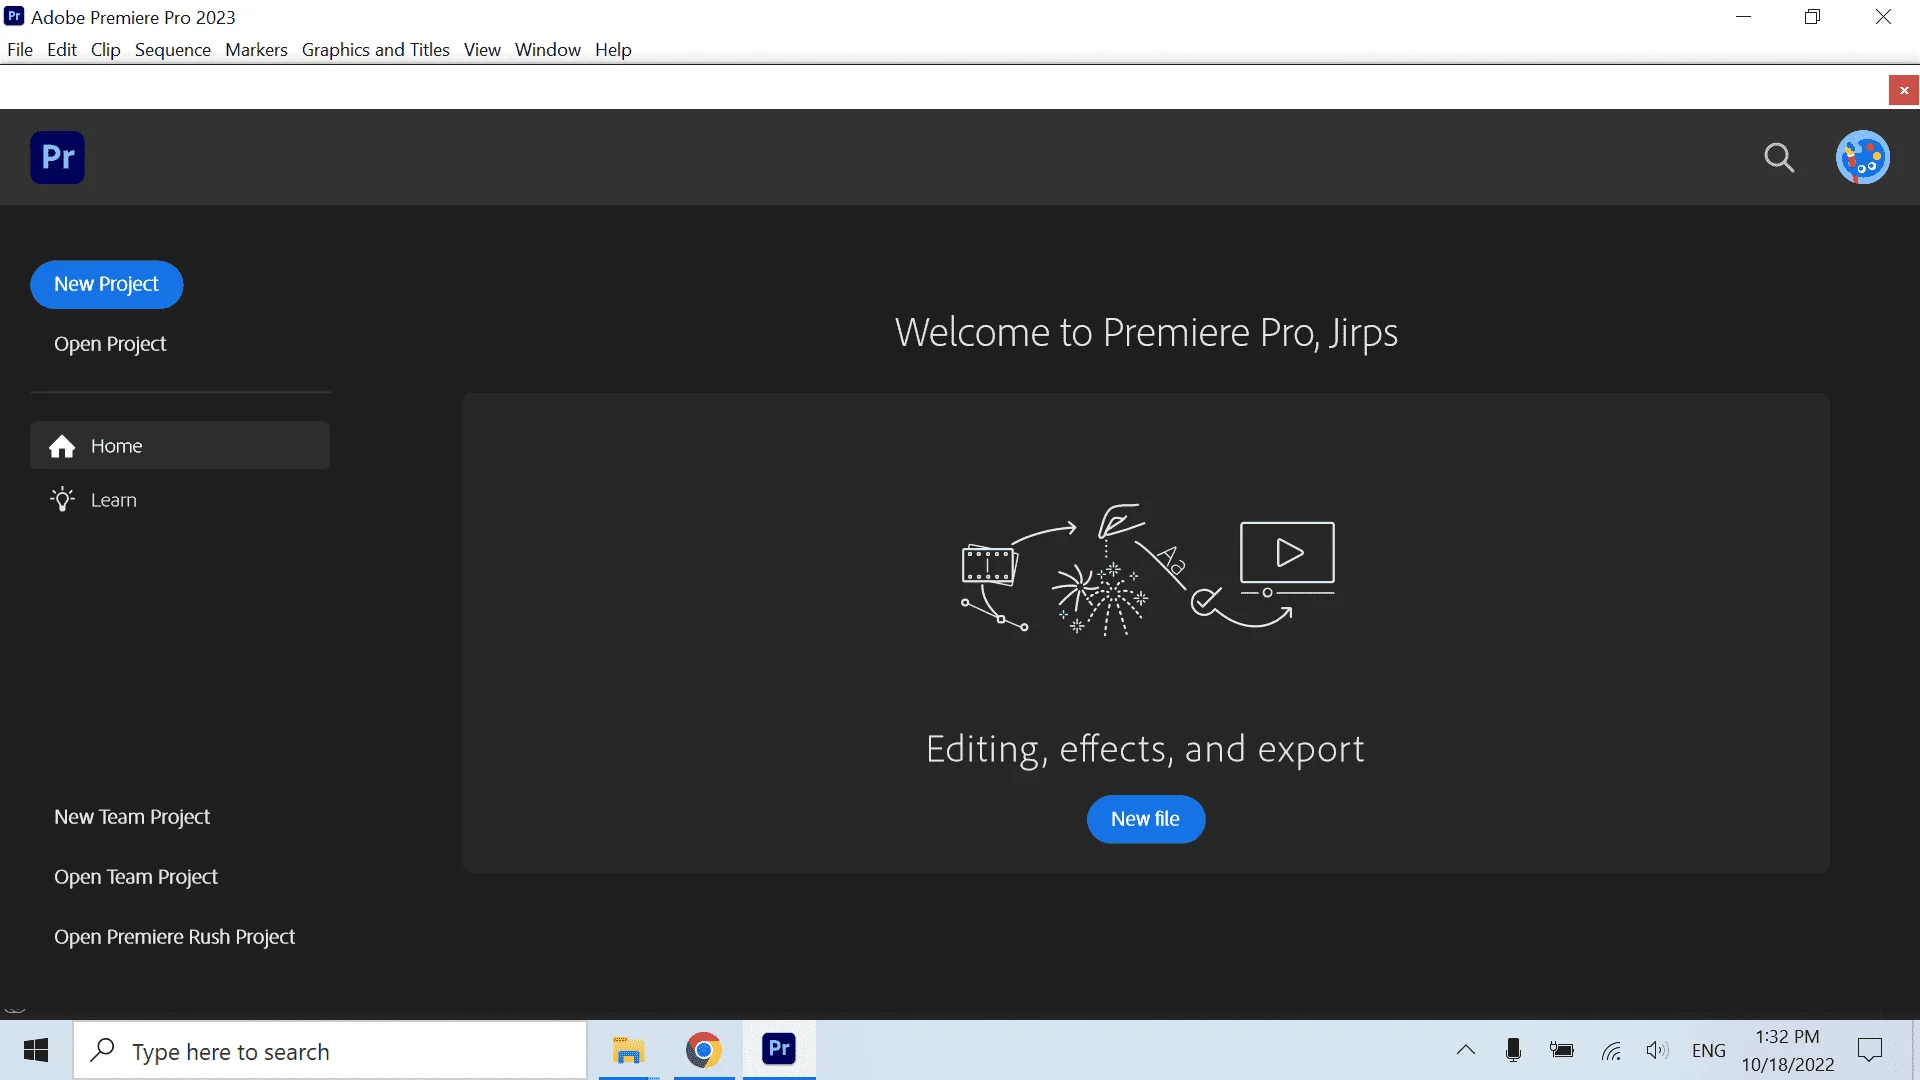1920x1080 pixels.
Task: Open the Edit menu
Action: [62, 50]
